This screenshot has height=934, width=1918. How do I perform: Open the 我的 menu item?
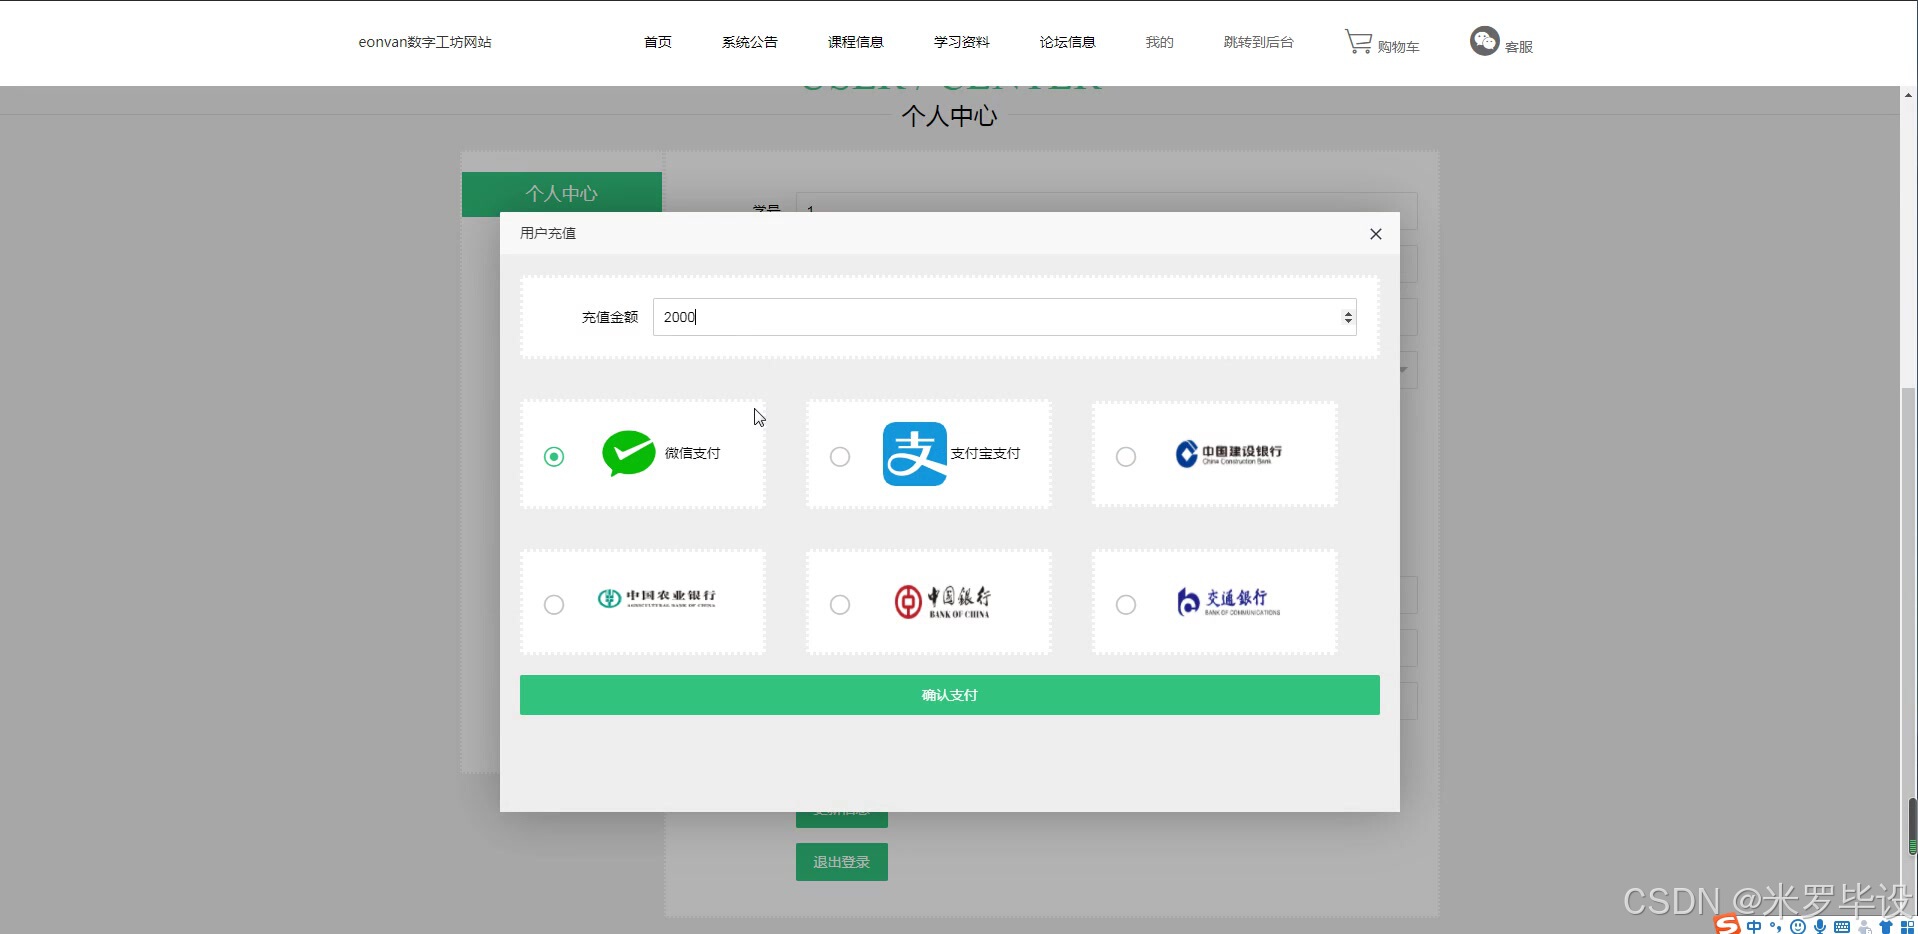click(x=1160, y=42)
